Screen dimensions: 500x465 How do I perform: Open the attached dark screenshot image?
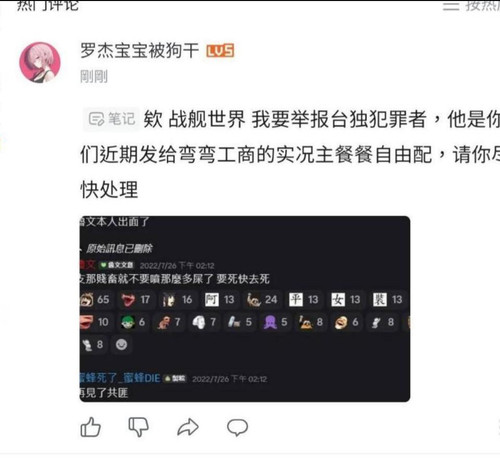point(245,309)
